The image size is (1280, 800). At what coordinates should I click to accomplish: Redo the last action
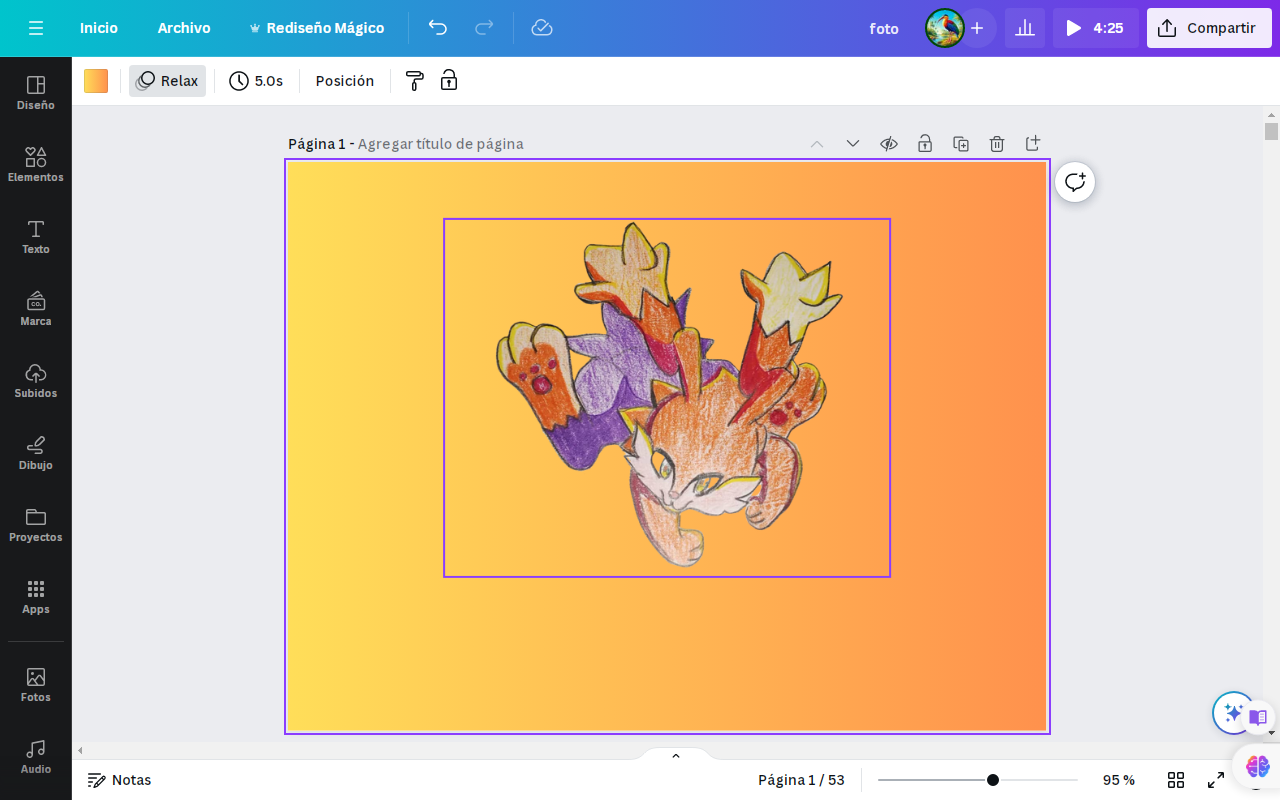484,28
